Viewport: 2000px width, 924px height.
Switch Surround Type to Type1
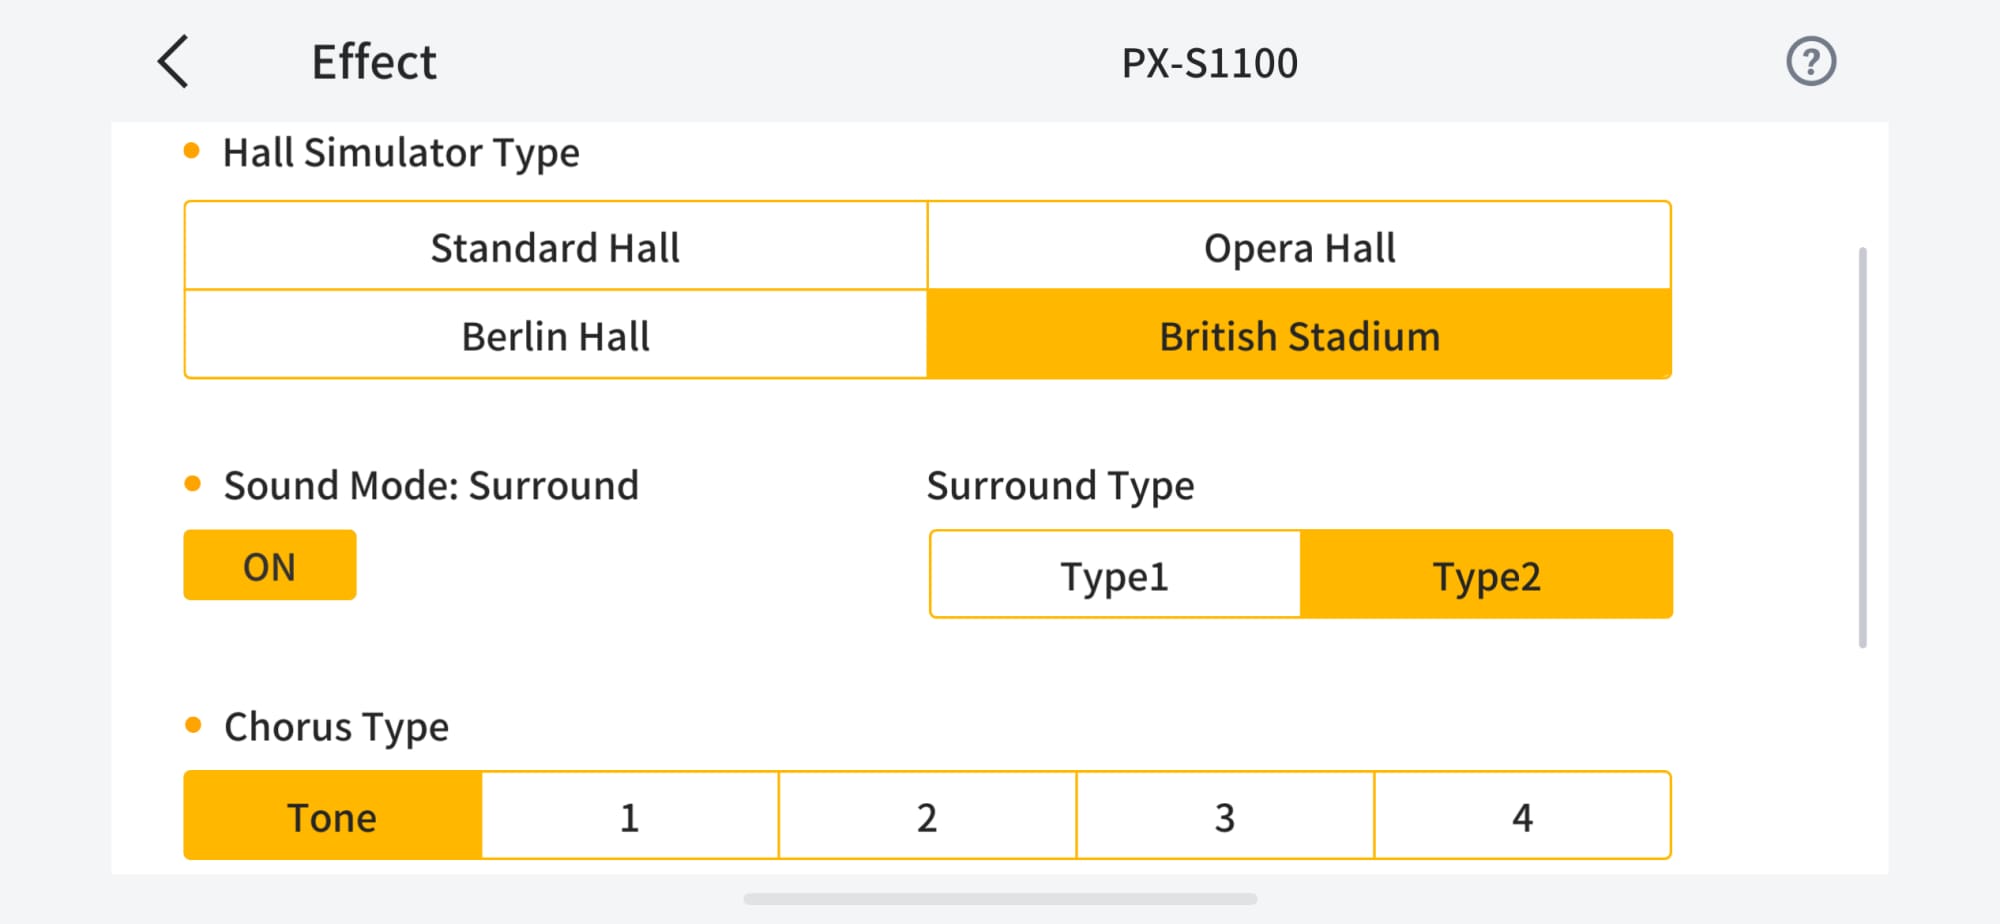pyautogui.click(x=1115, y=575)
